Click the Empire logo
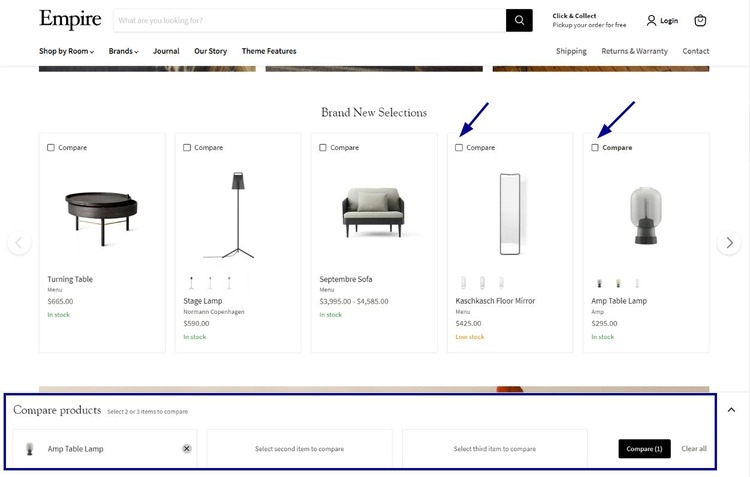This screenshot has height=477, width=750. click(70, 19)
